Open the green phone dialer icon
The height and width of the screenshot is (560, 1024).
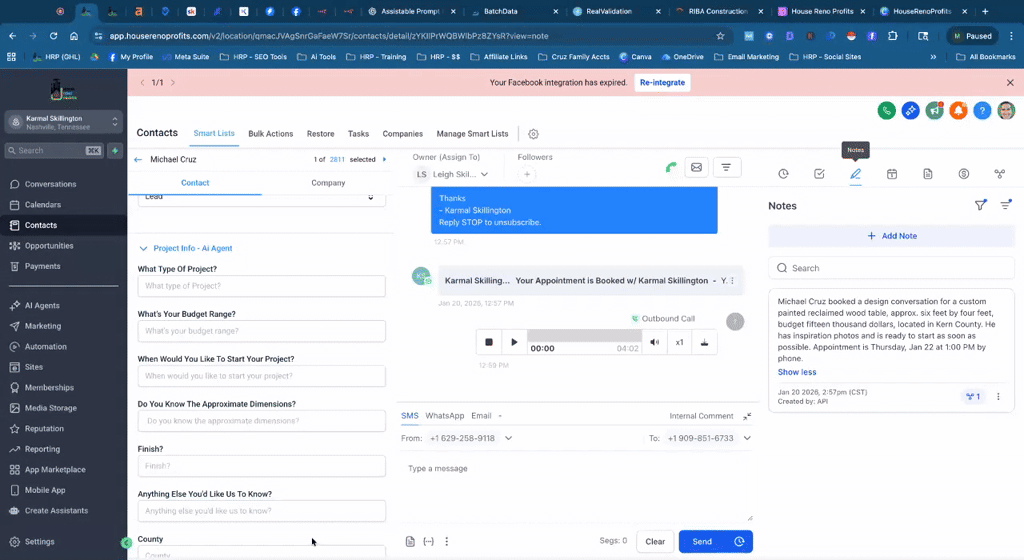click(x=886, y=110)
